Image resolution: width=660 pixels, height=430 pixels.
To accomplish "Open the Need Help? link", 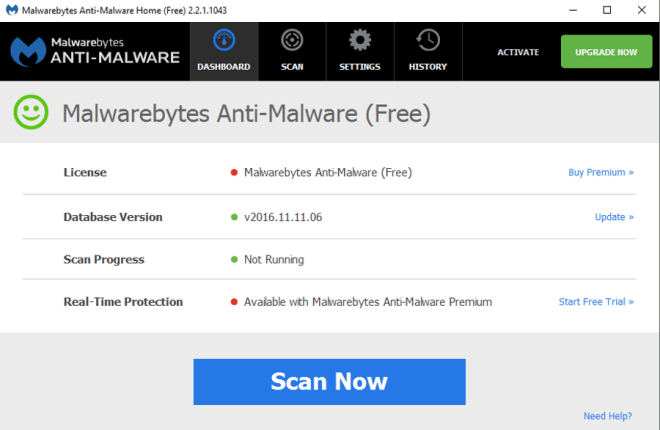I will pos(608,416).
